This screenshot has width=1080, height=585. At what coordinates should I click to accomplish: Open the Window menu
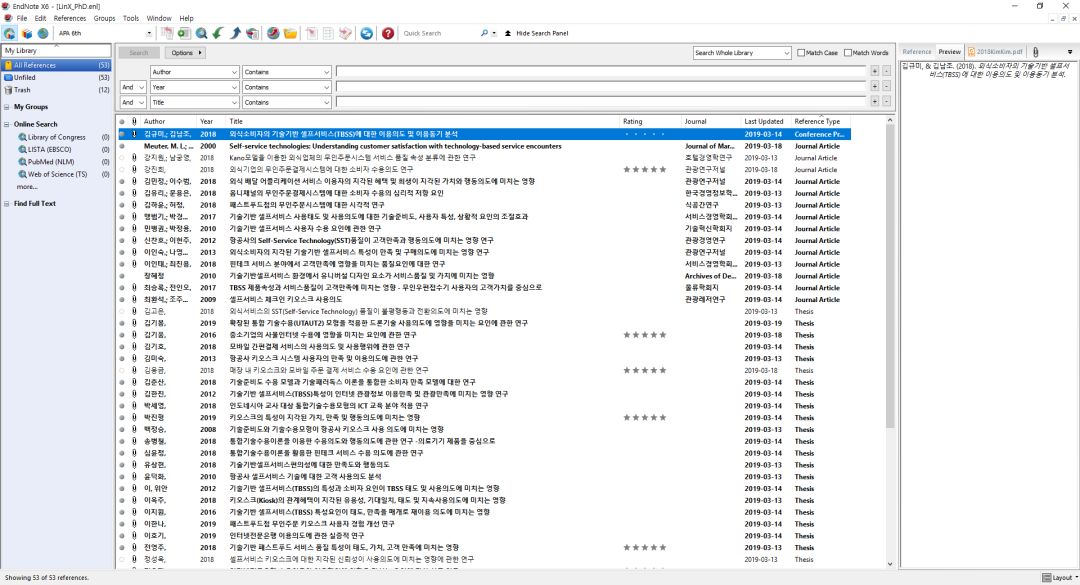pos(158,18)
